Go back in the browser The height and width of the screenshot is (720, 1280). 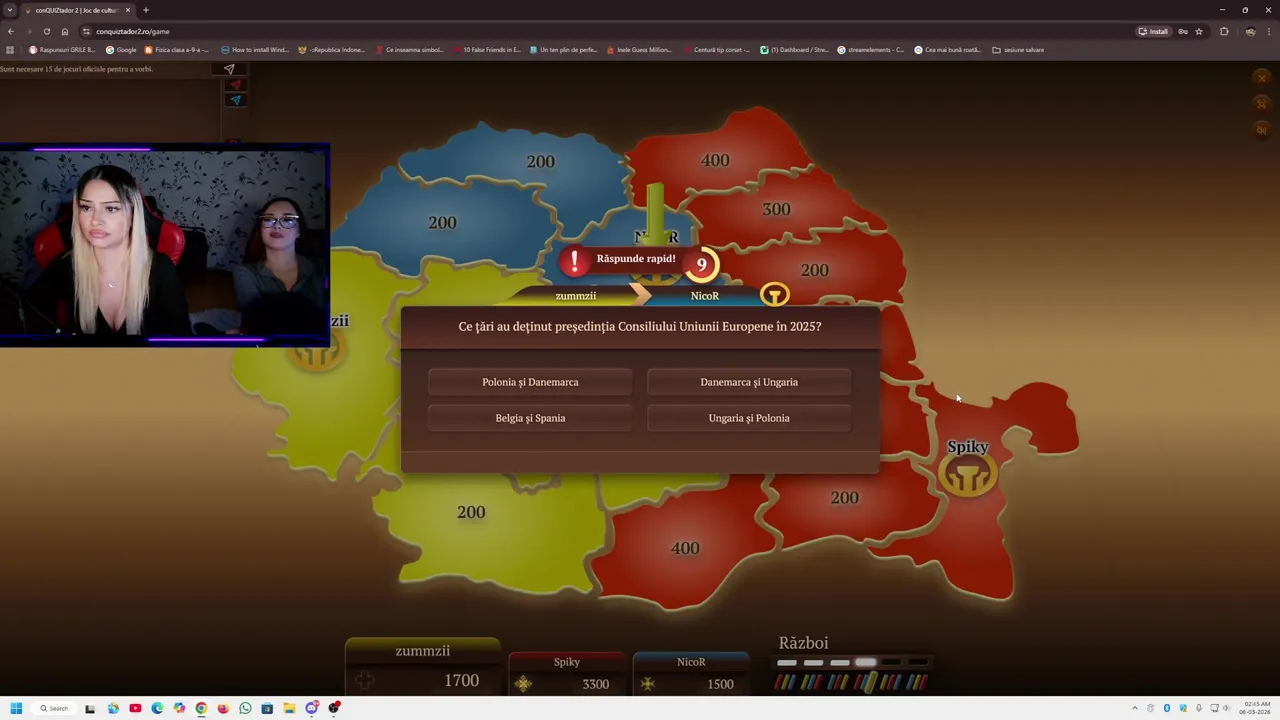tap(11, 31)
